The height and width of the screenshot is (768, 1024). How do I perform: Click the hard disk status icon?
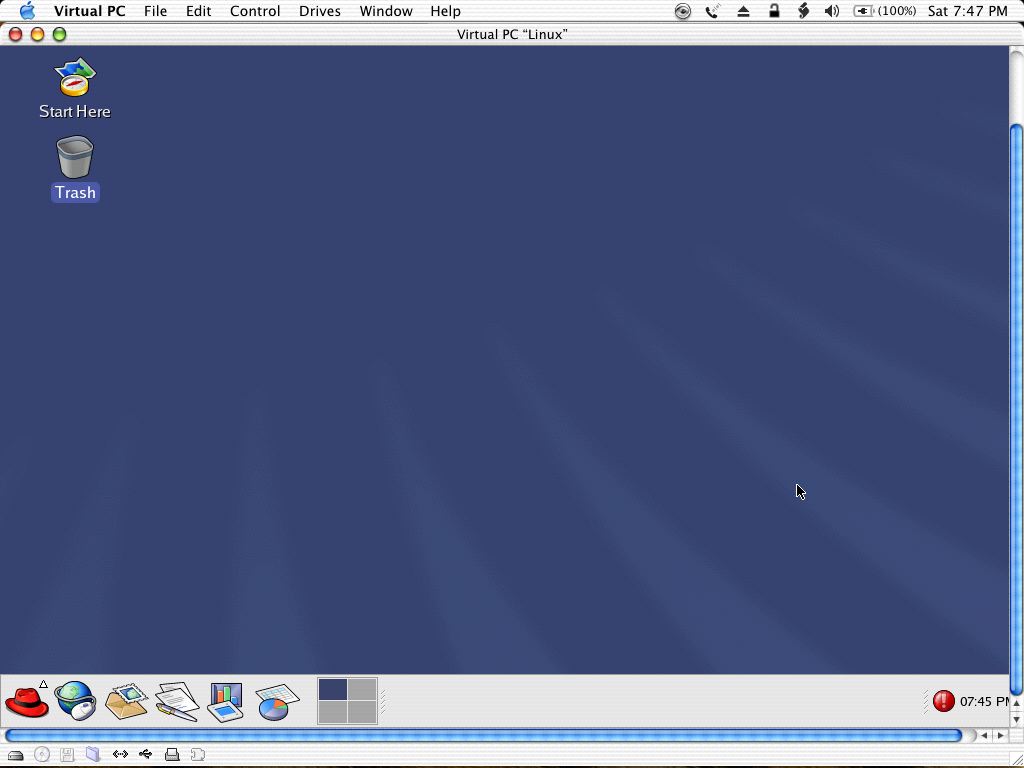[16, 755]
